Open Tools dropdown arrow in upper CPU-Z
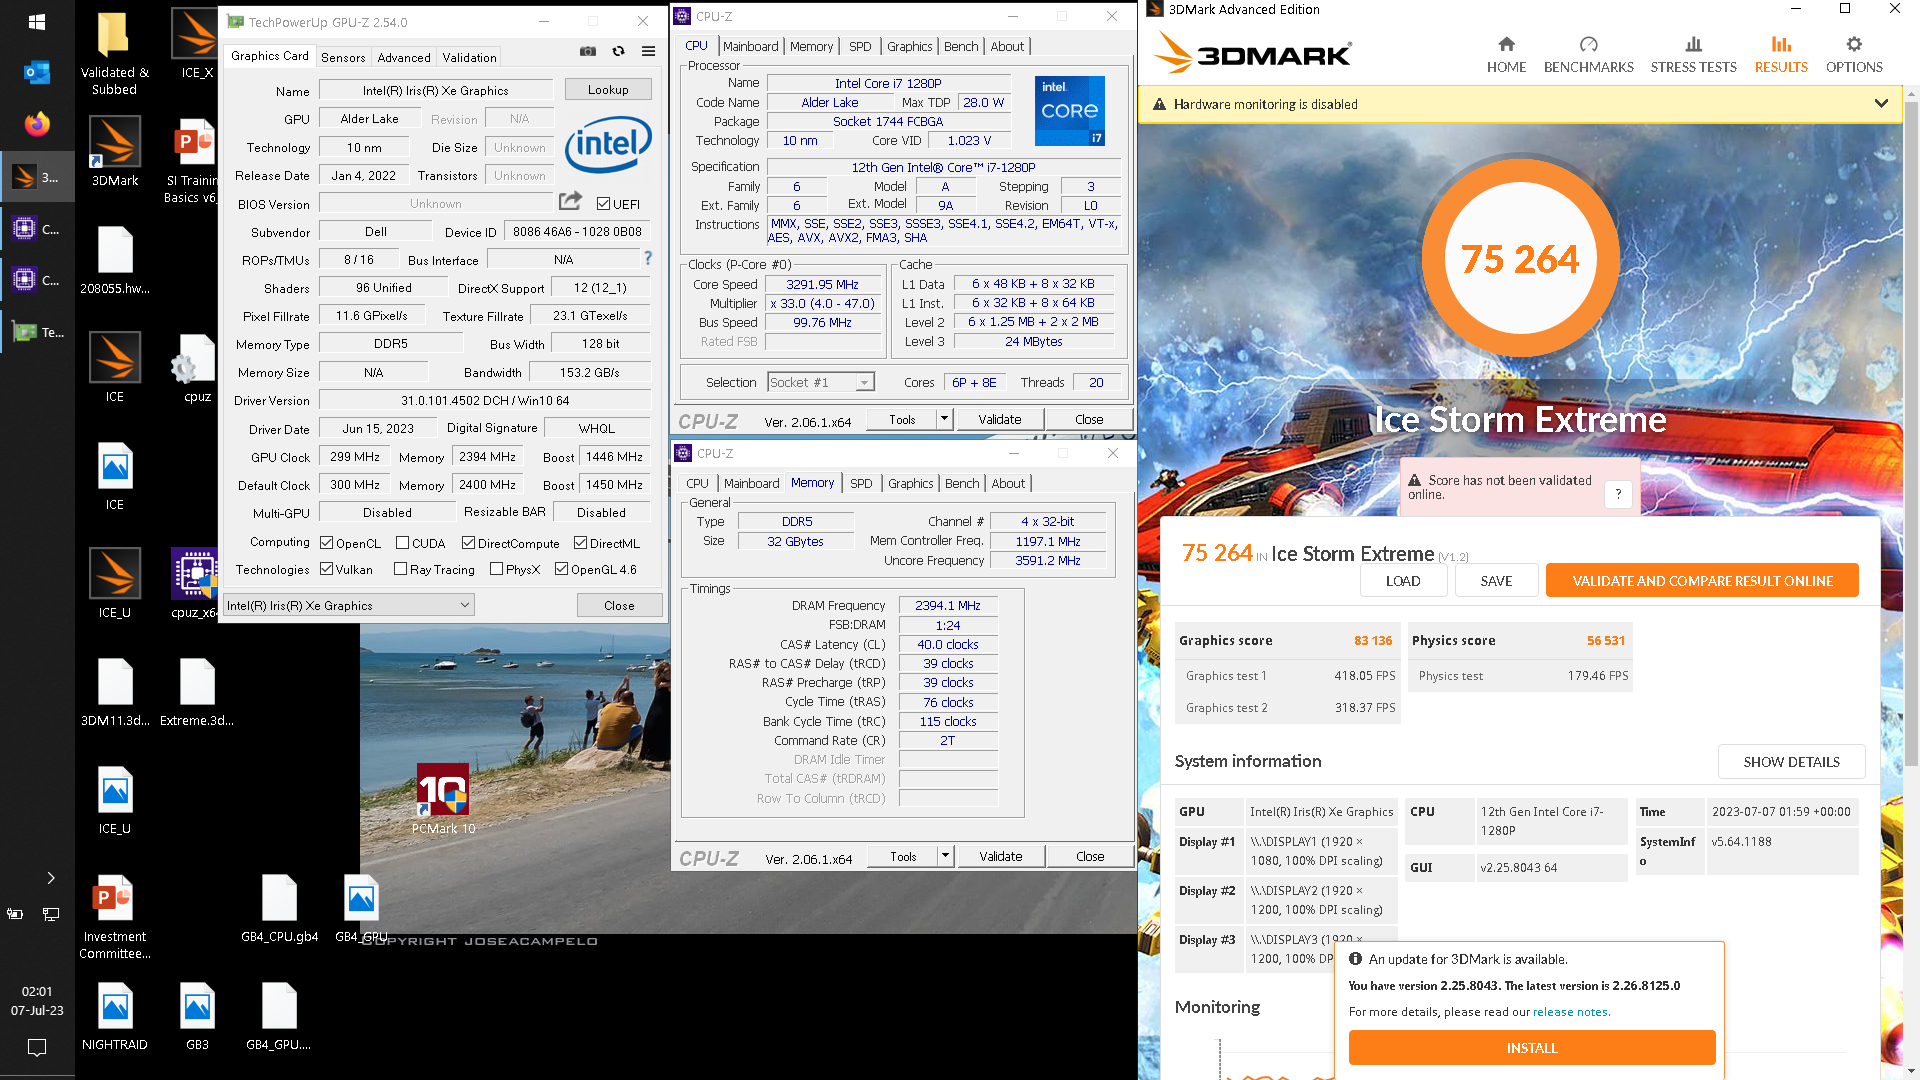 (x=944, y=419)
